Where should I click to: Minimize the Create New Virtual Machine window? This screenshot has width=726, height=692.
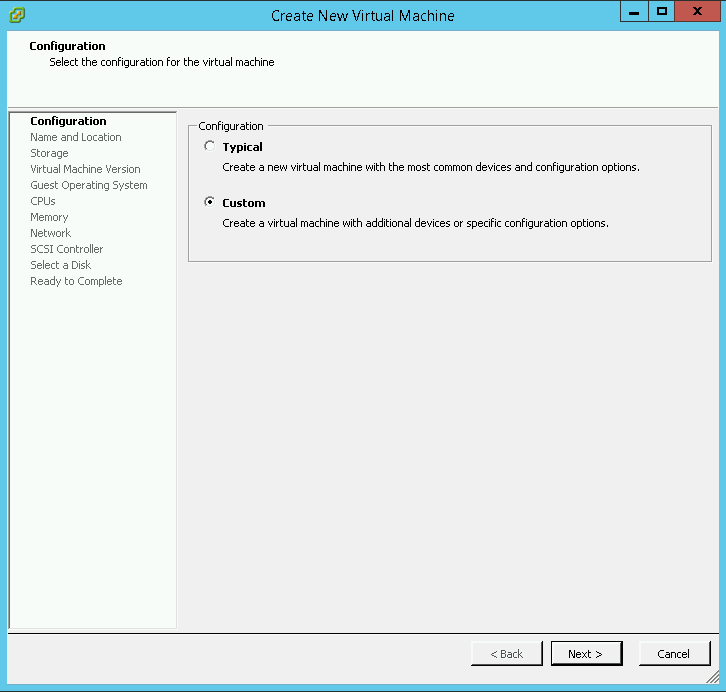click(x=634, y=11)
